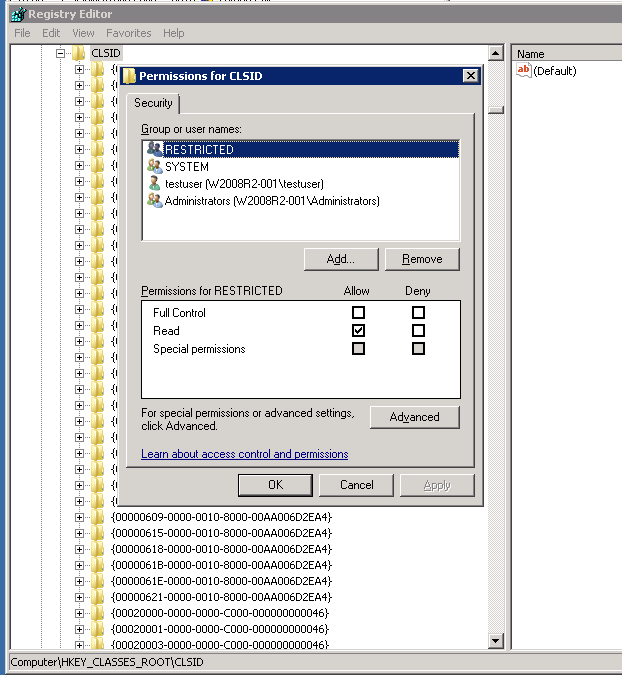Collapse the CLSID tree node
Image resolution: width=622 pixels, height=675 pixels.
pyautogui.click(x=61, y=53)
